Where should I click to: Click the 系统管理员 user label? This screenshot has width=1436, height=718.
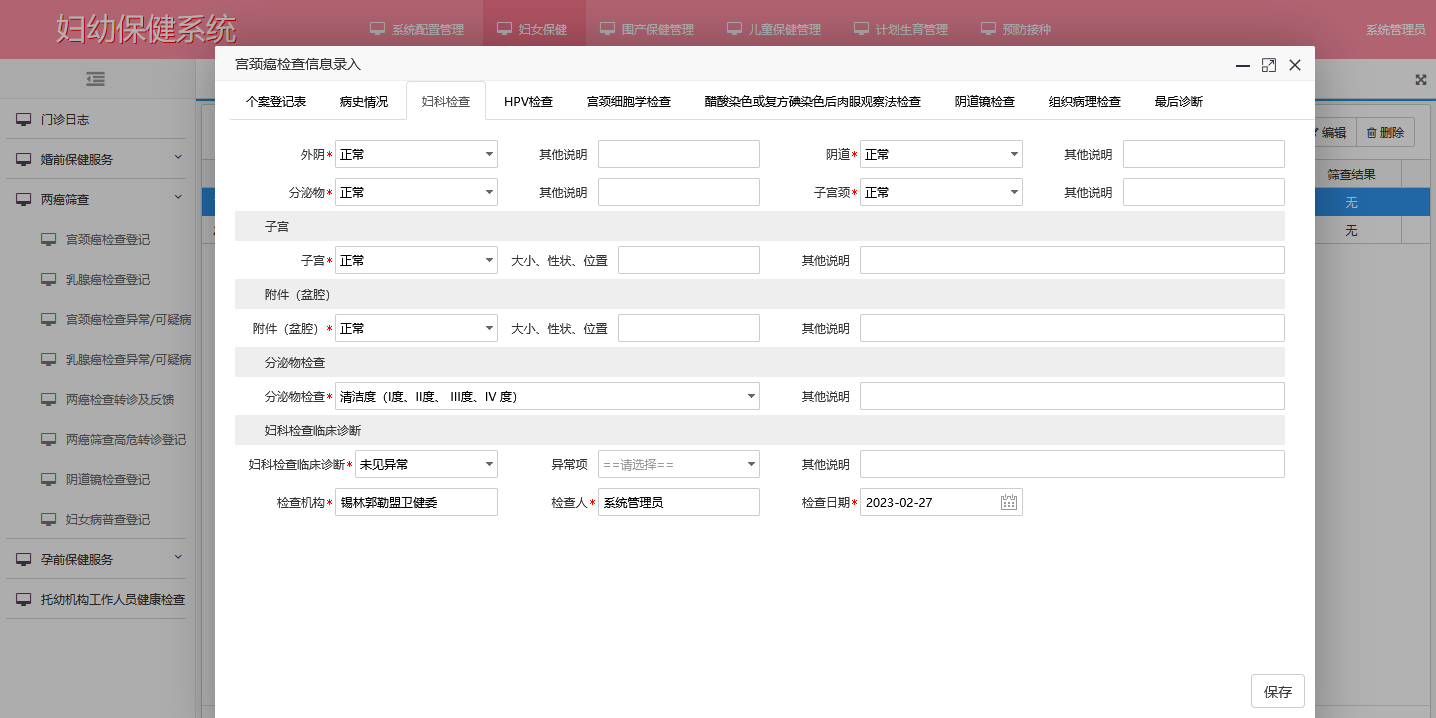click(x=1396, y=30)
